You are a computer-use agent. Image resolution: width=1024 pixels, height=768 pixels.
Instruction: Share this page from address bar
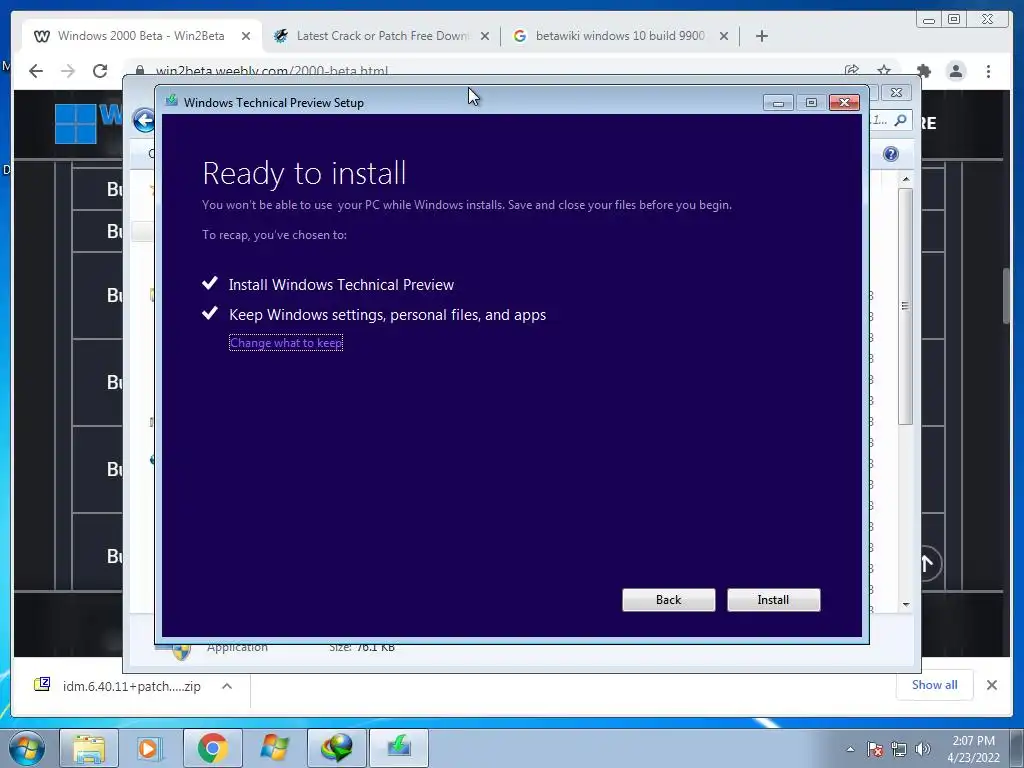[x=852, y=70]
